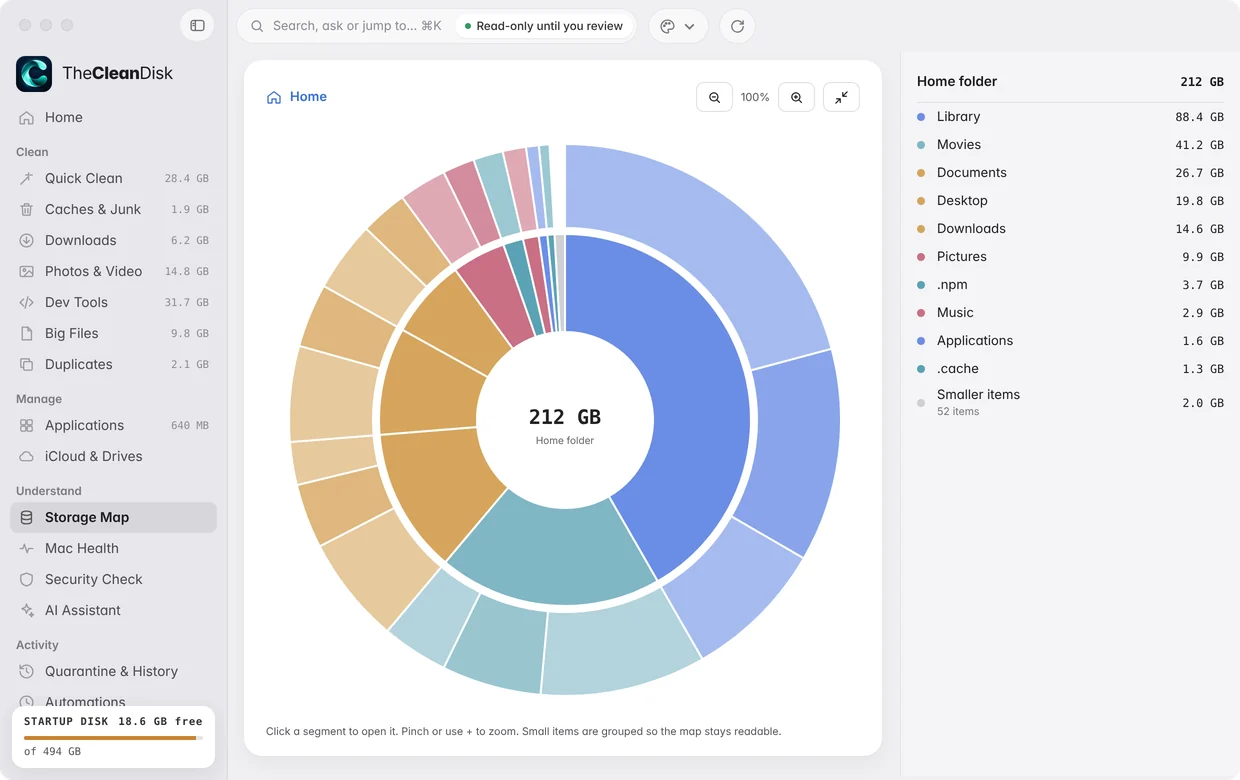The width and height of the screenshot is (1240, 780).
Task: Toggle the sidebar panel icon
Action: 197,25
